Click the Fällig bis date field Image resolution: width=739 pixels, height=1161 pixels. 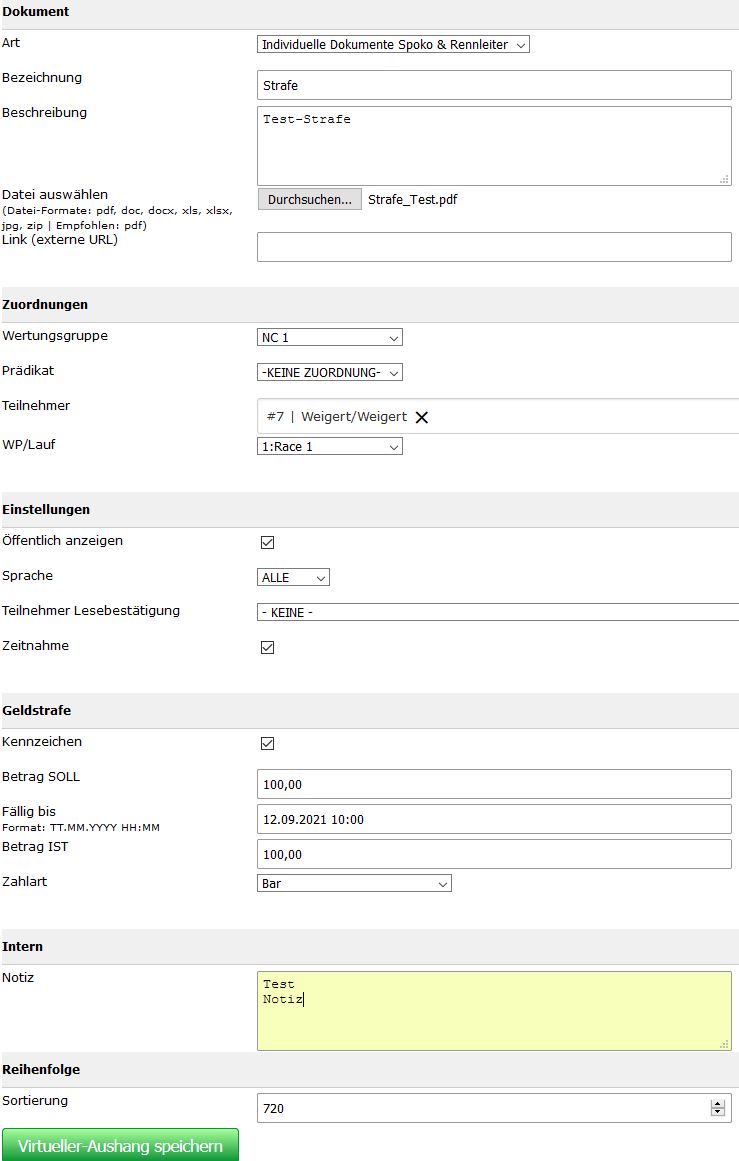point(494,819)
